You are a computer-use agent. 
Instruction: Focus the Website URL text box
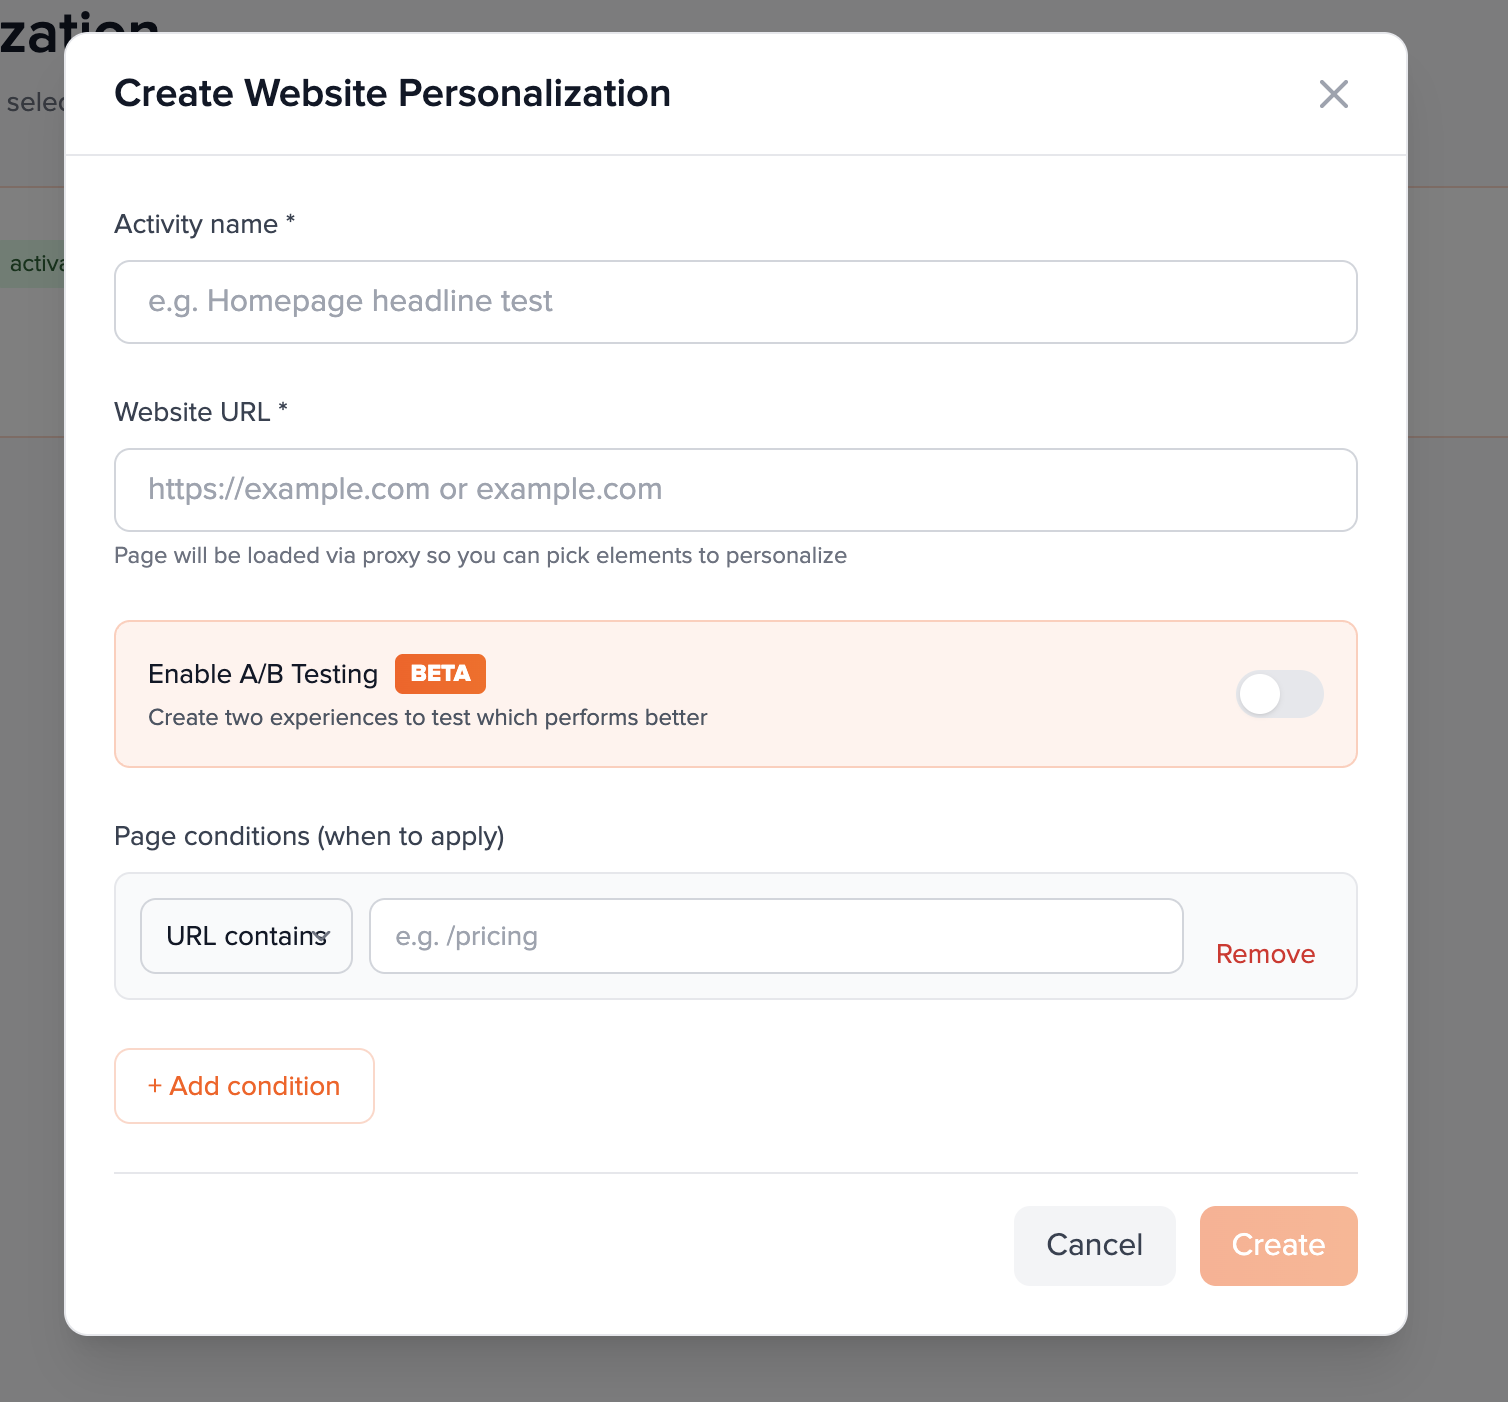[735, 490]
